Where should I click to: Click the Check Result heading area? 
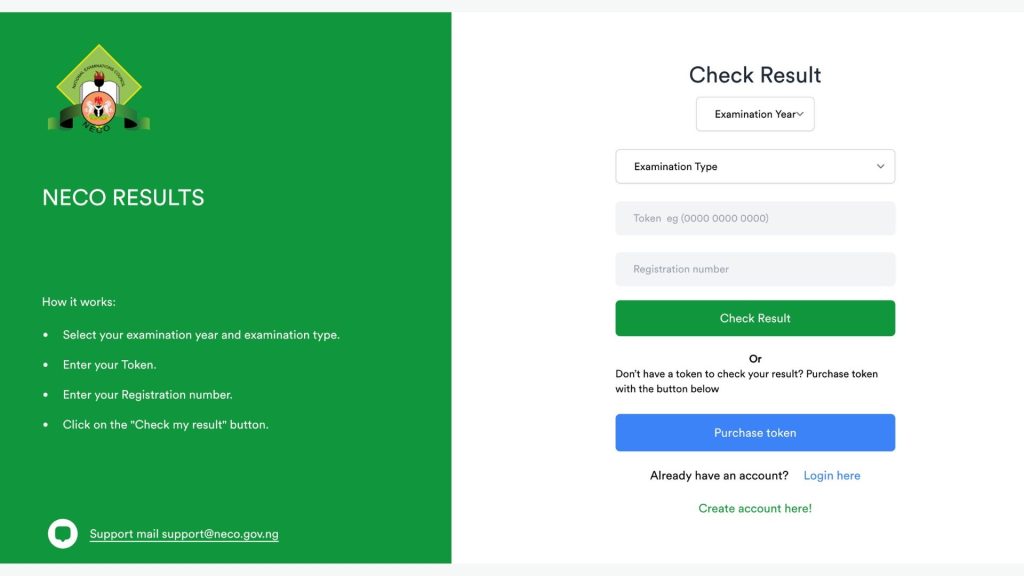pyautogui.click(x=755, y=74)
